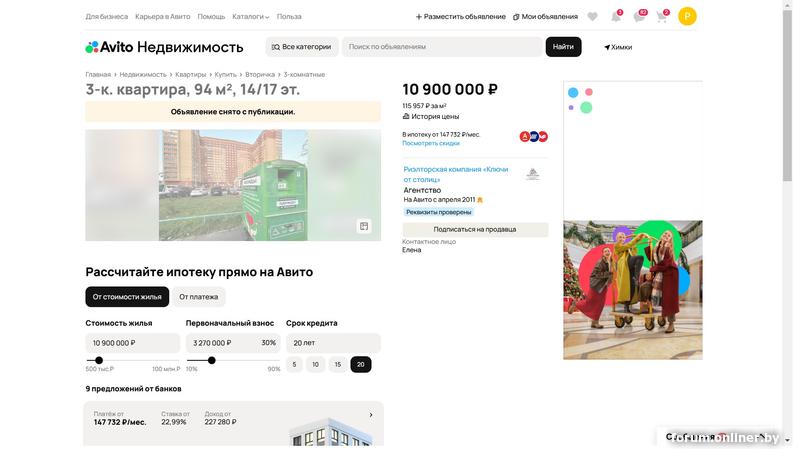800x459 pixels.
Task: Open the blurred right photo thumbnail
Action: (344, 185)
